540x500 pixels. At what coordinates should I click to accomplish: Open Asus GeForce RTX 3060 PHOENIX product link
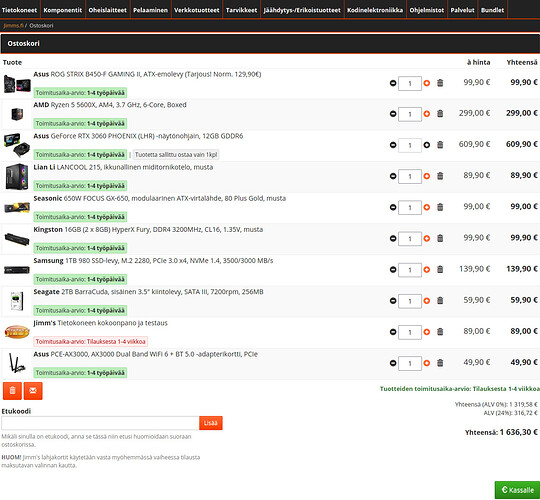(x=138, y=136)
